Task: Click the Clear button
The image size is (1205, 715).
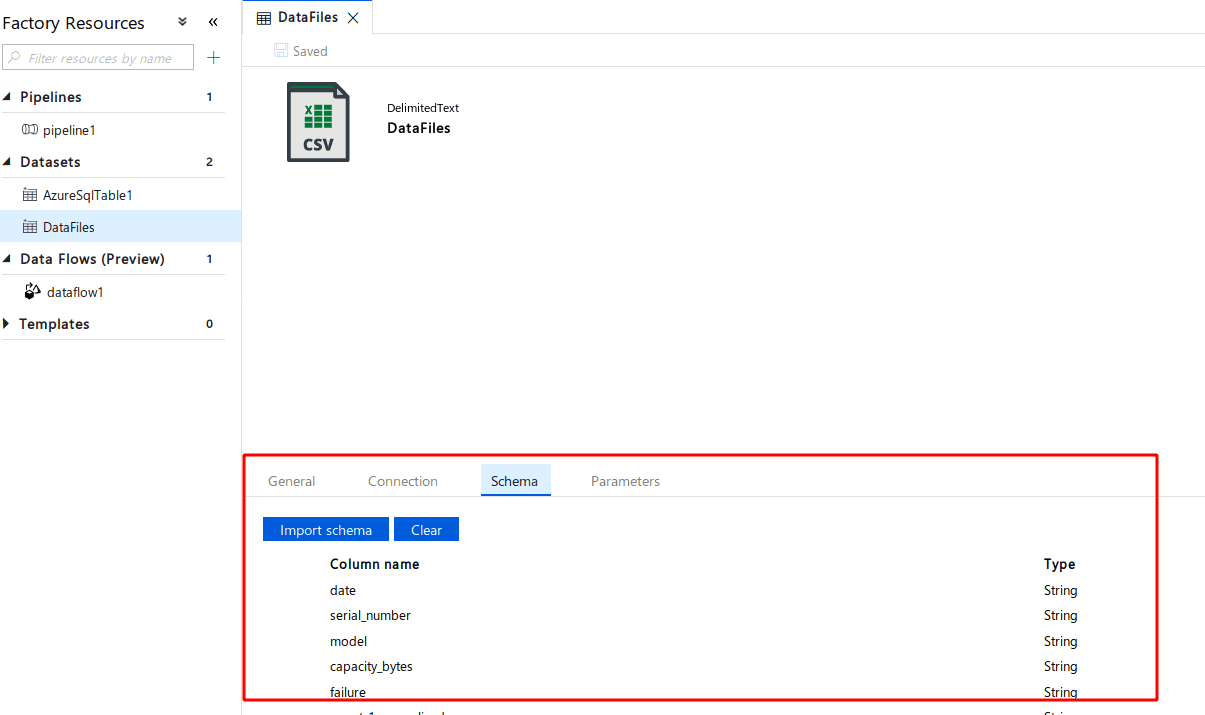Action: [426, 530]
